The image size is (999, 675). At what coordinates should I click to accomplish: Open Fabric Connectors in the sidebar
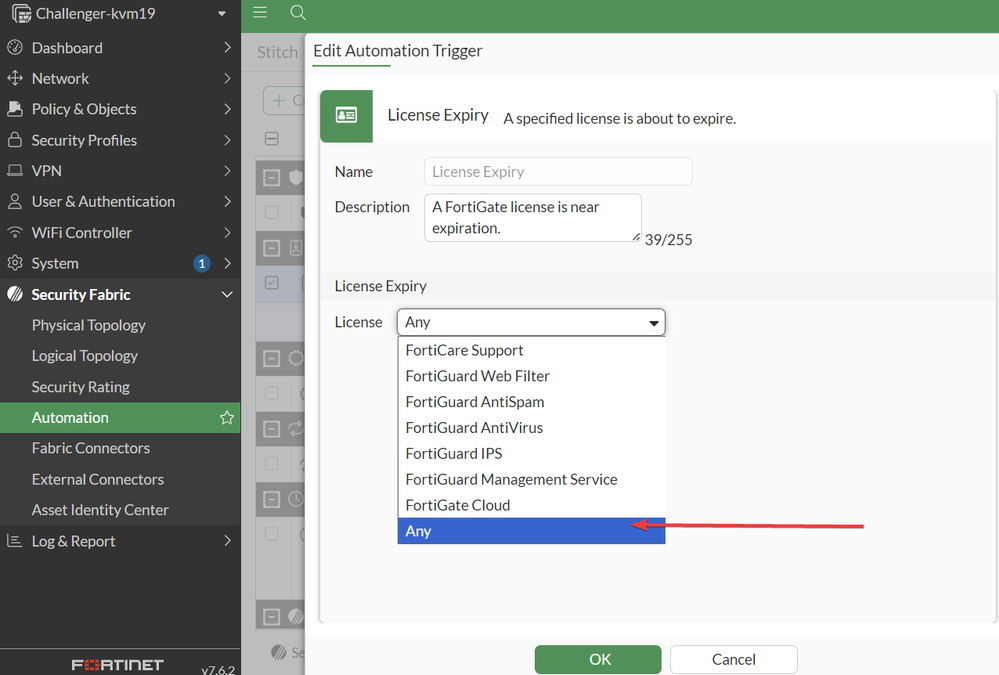coord(91,448)
